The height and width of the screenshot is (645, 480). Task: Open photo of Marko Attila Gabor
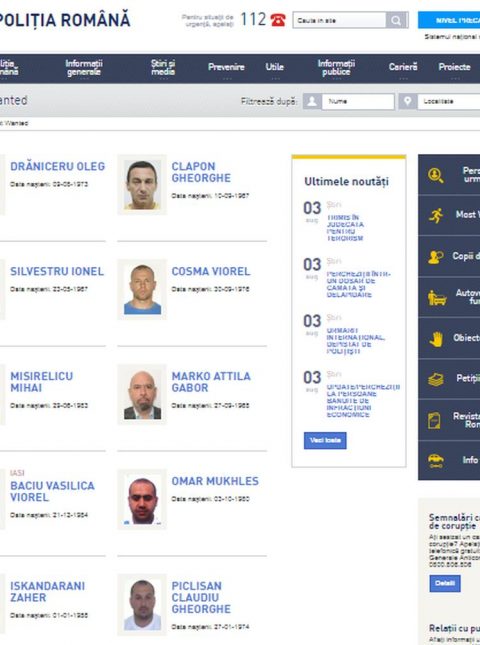click(142, 394)
